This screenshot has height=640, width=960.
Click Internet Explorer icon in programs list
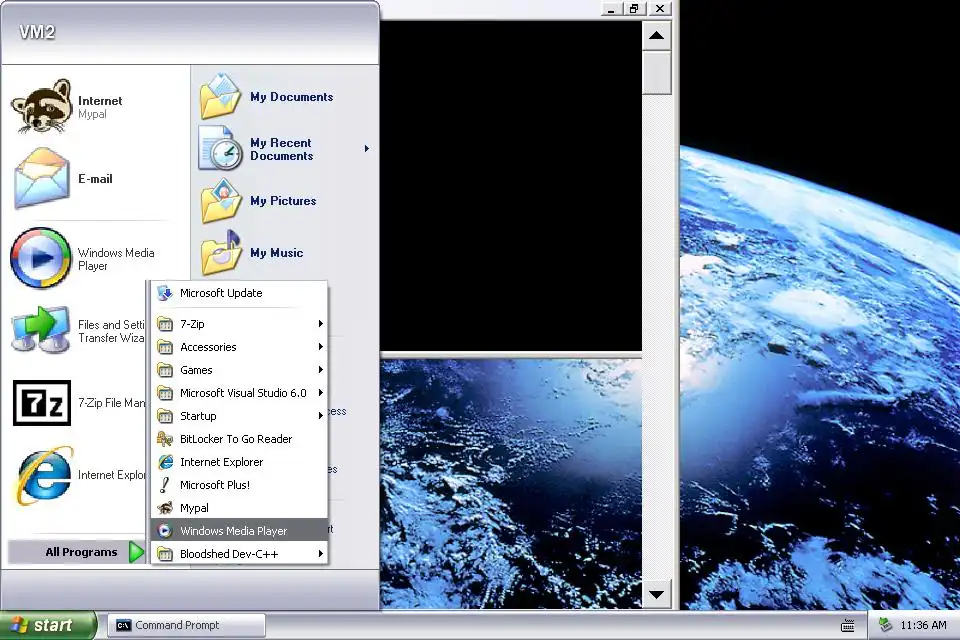pos(165,462)
